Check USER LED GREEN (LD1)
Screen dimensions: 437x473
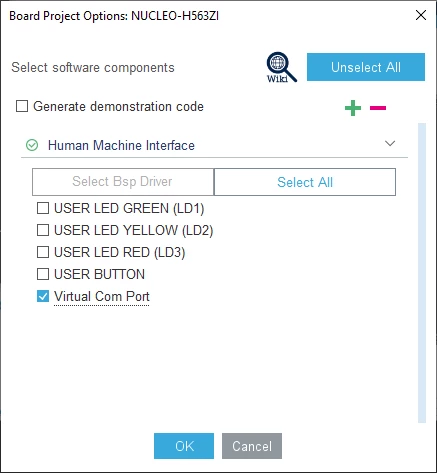(43, 208)
